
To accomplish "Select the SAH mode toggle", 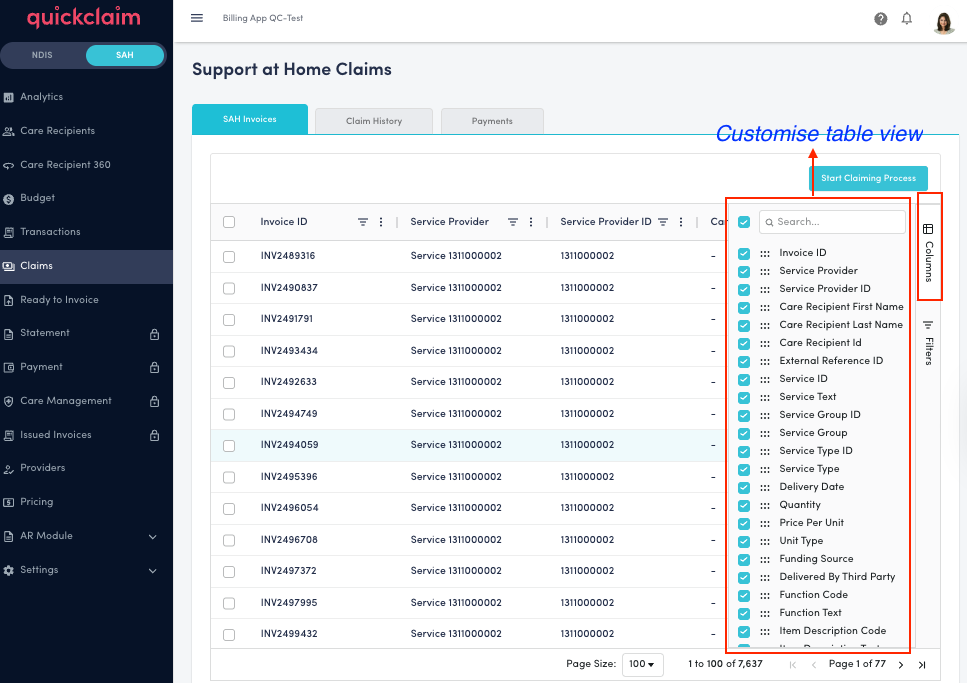I will (x=125, y=55).
